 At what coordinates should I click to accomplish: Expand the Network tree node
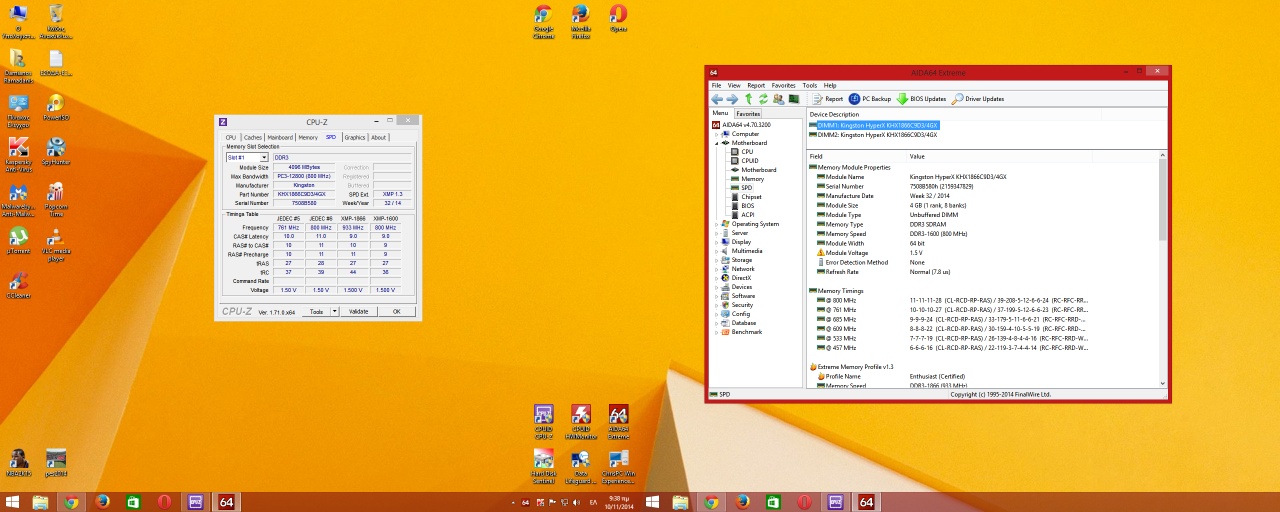point(717,269)
